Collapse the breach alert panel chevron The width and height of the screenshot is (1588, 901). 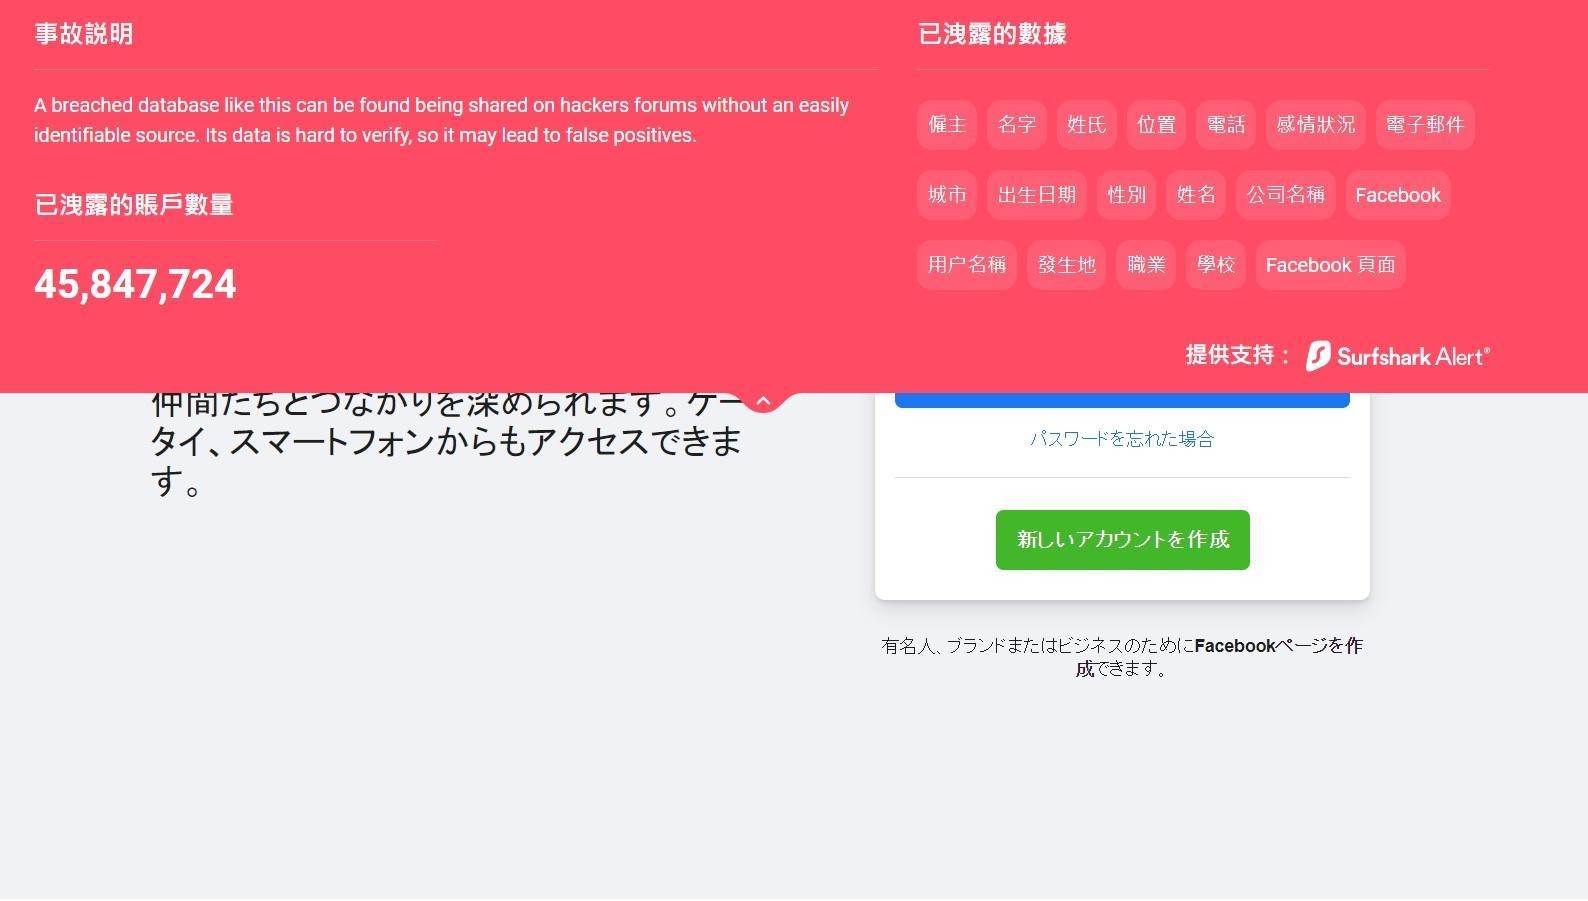click(763, 401)
